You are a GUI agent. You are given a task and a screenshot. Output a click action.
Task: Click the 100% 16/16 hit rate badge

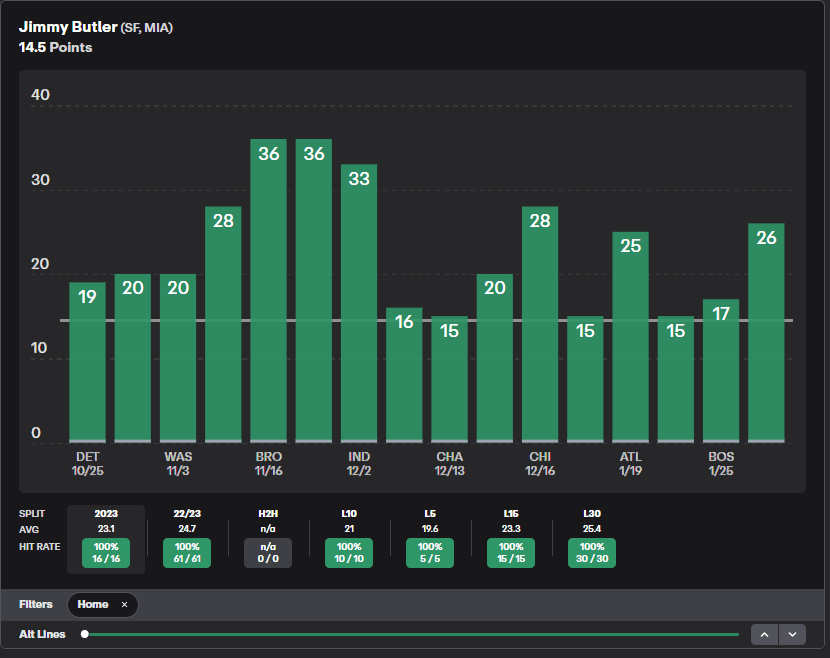[106, 553]
